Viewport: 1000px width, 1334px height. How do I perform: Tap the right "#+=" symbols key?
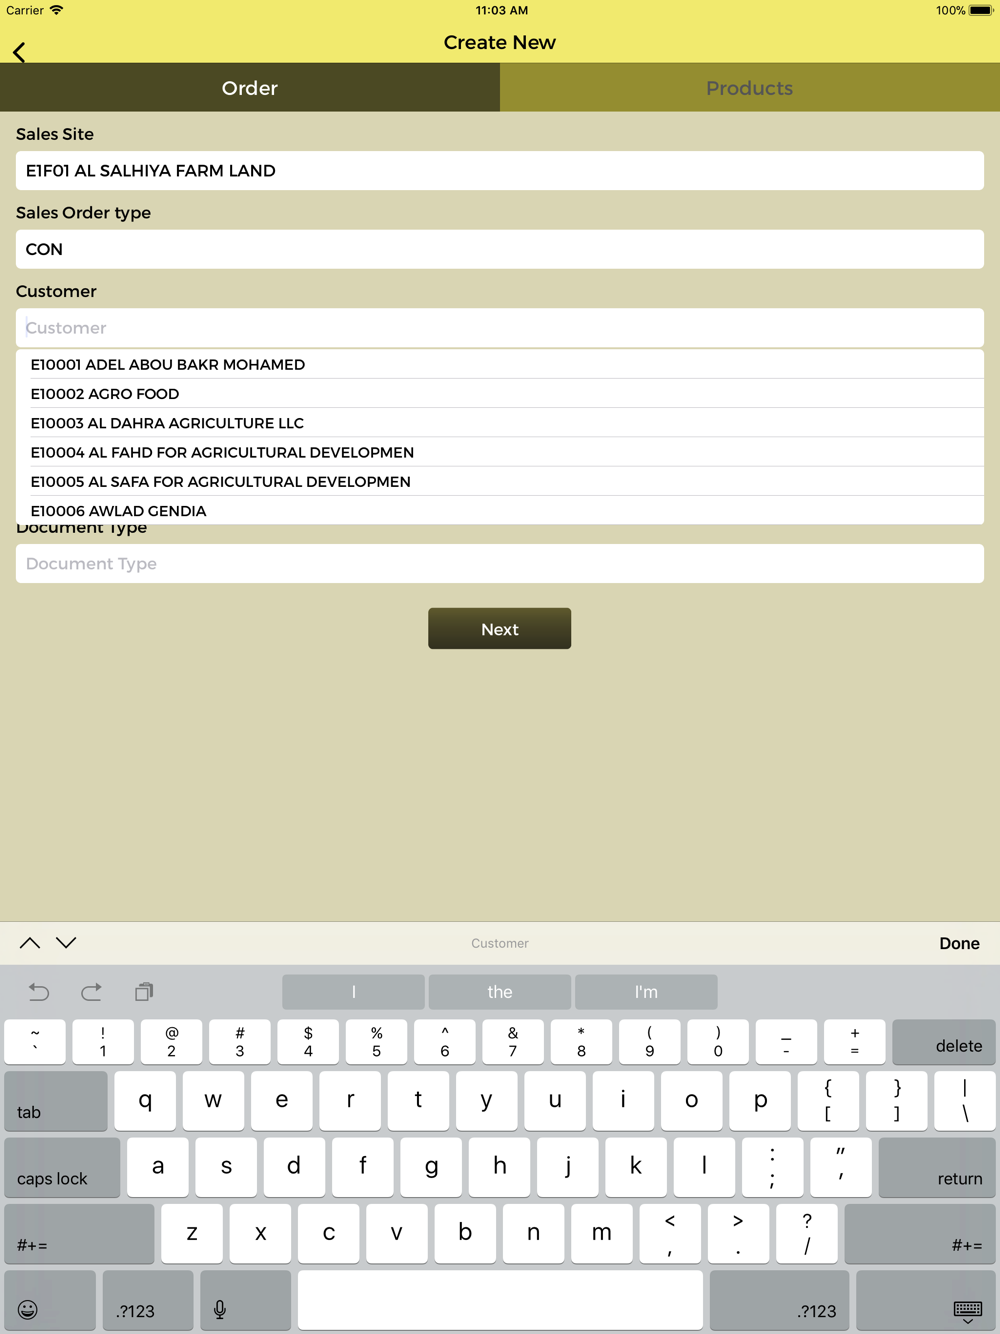tap(920, 1234)
